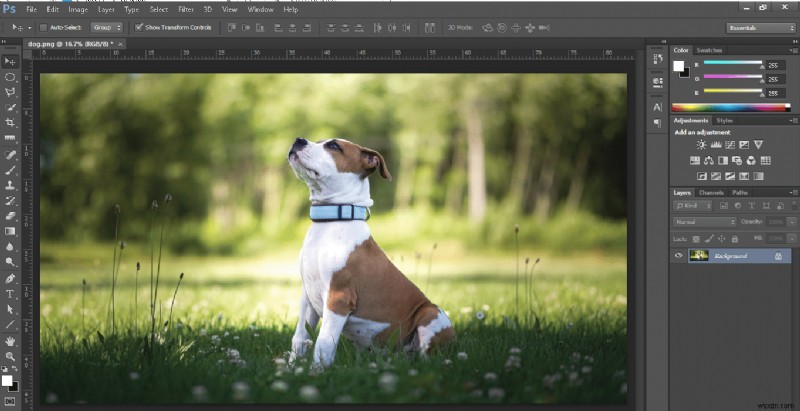Add a Photo Filter adjustment

click(737, 161)
